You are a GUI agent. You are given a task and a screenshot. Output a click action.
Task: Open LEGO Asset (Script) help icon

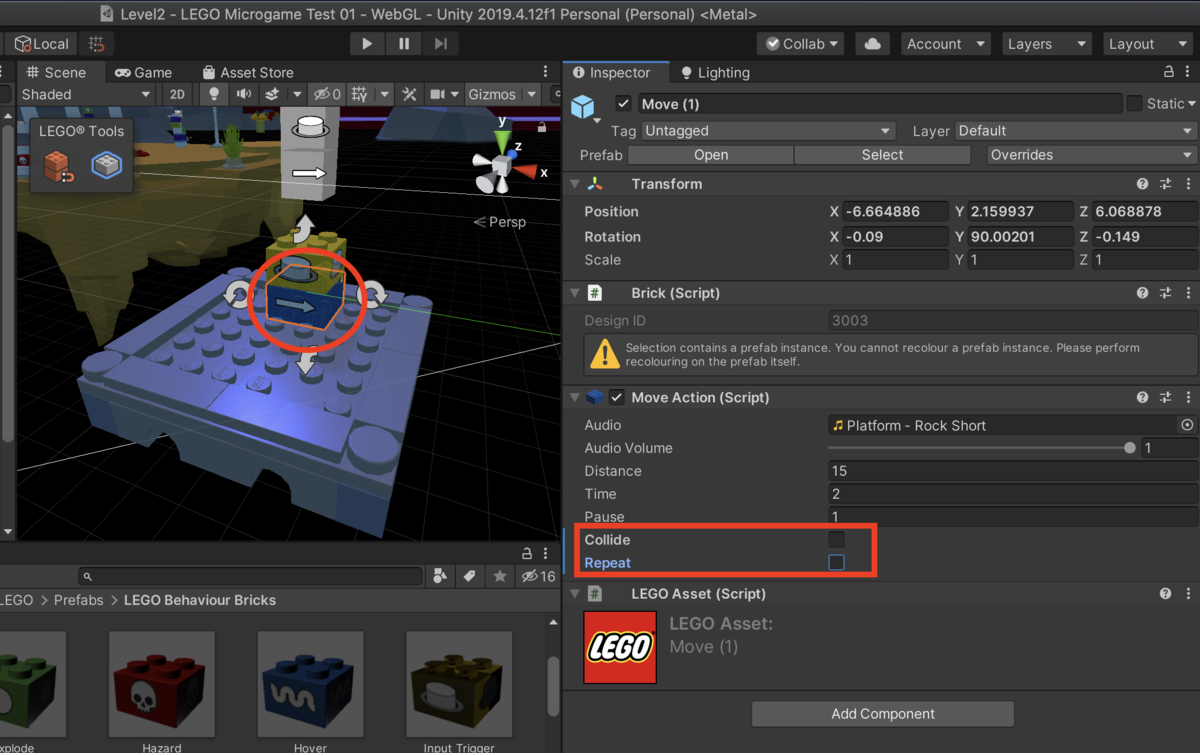point(1165,593)
